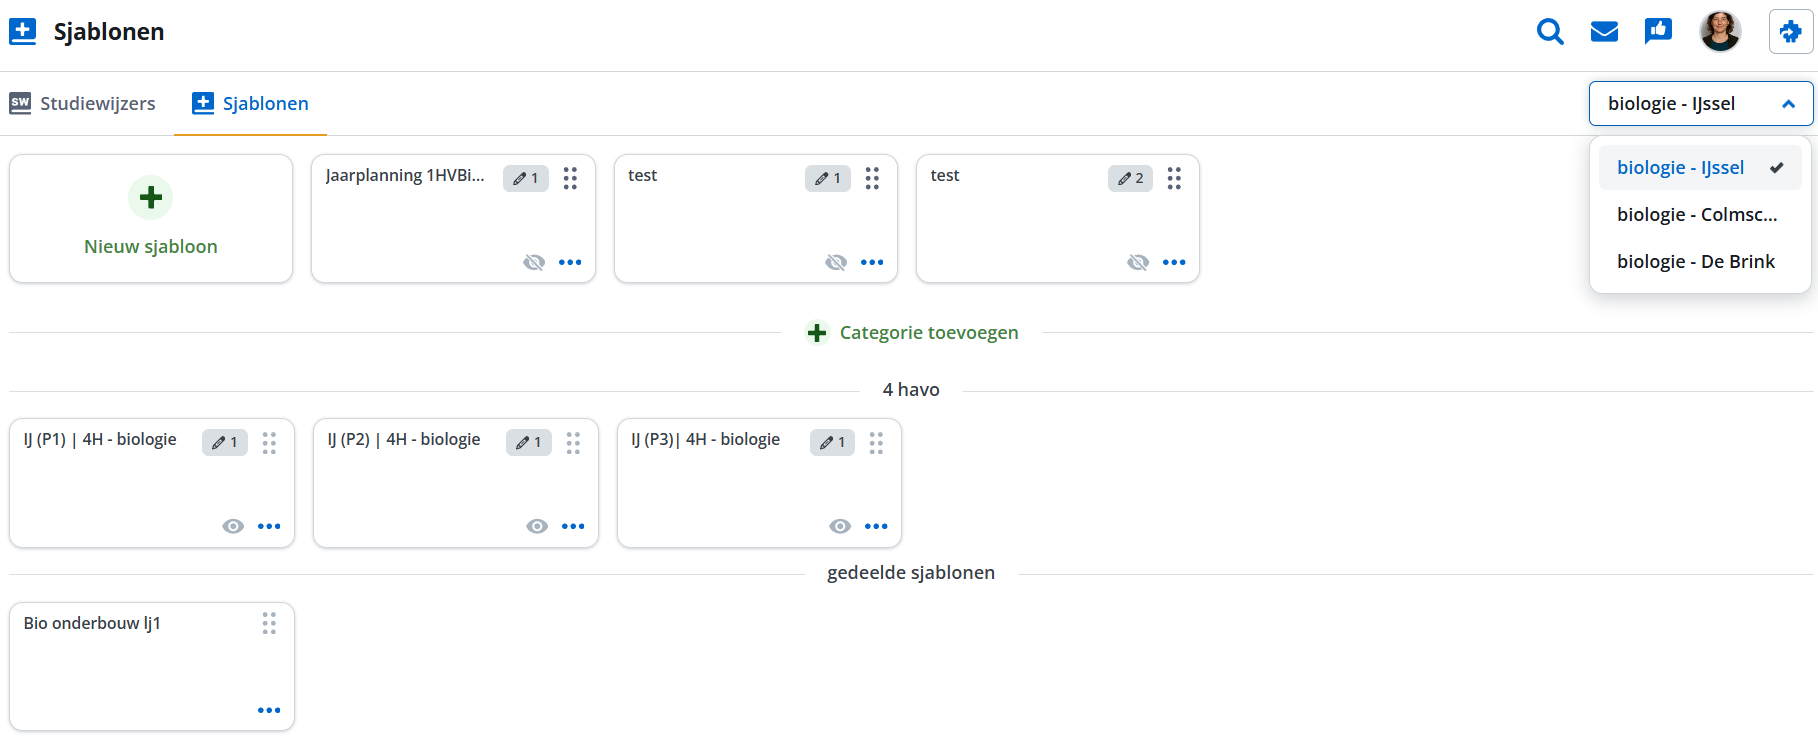Open more options on Bio onderbouw lj1 card

pos(269,710)
